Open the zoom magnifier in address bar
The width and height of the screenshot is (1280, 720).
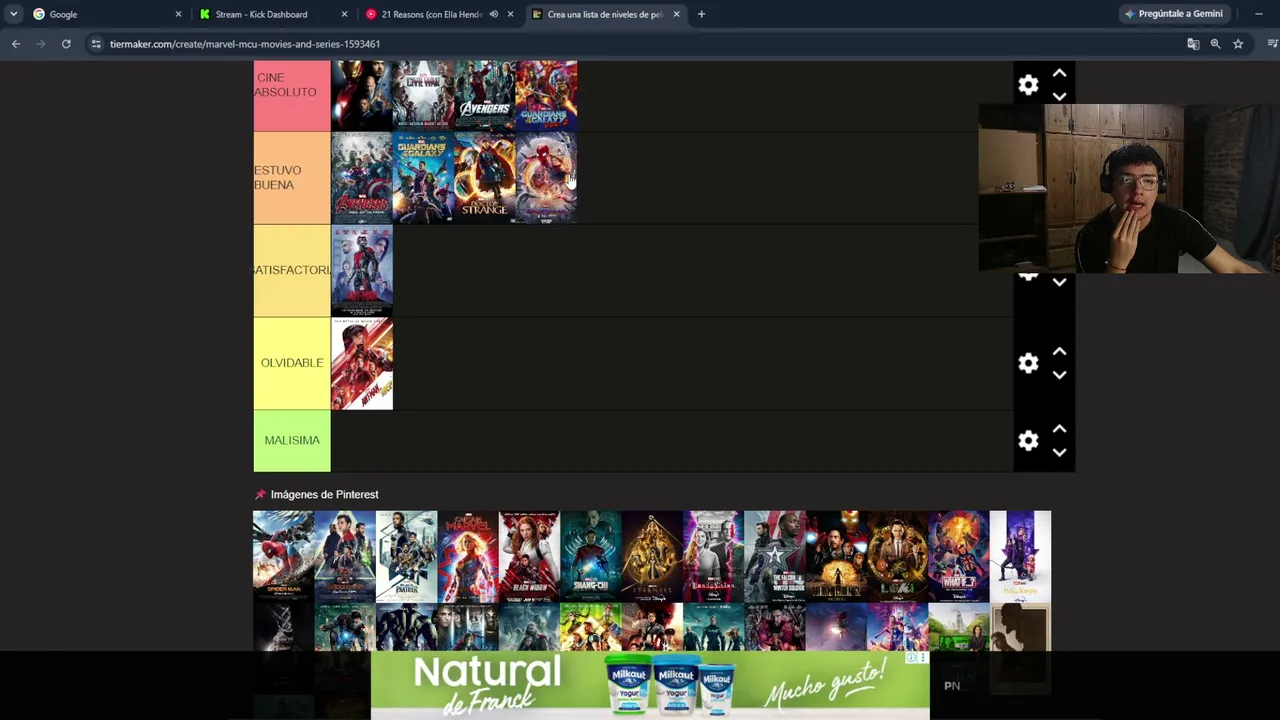1215,44
